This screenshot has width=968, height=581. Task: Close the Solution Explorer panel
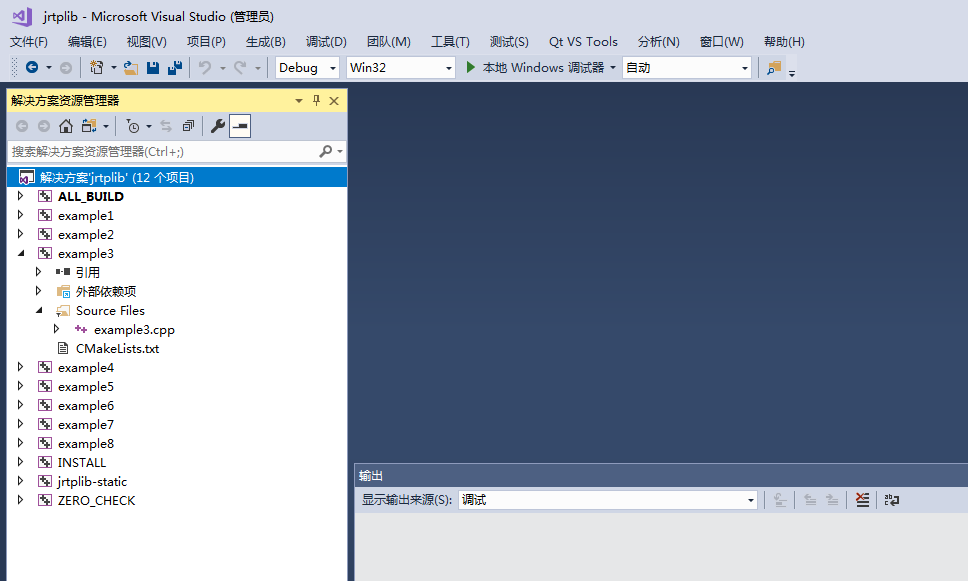334,101
